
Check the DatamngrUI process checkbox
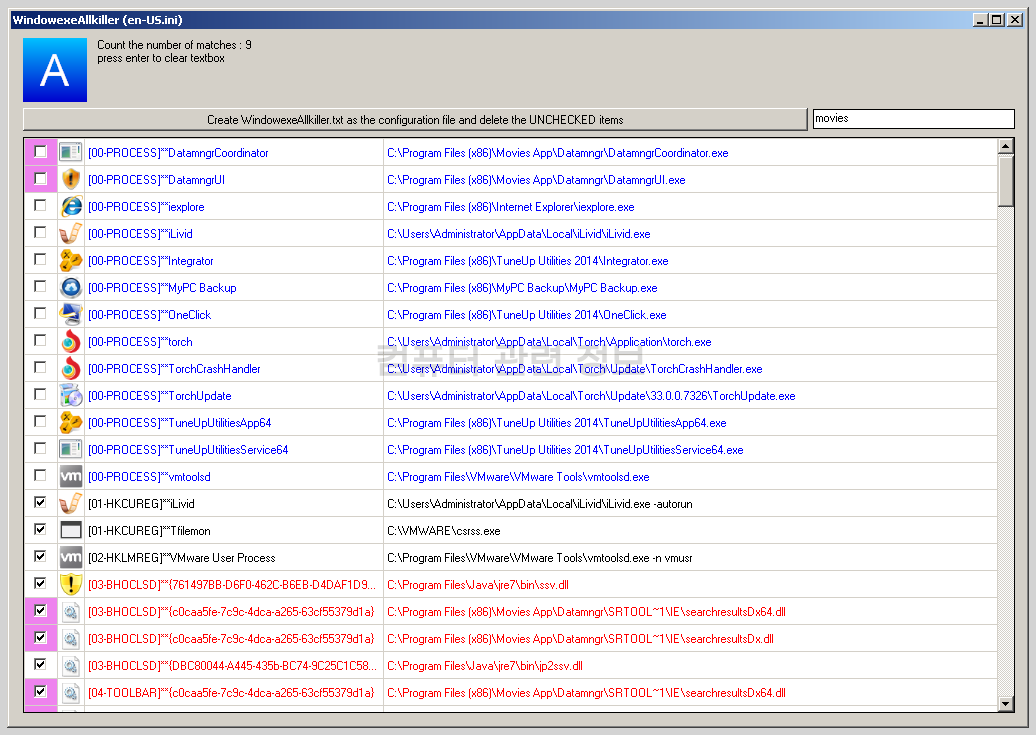[x=40, y=178]
